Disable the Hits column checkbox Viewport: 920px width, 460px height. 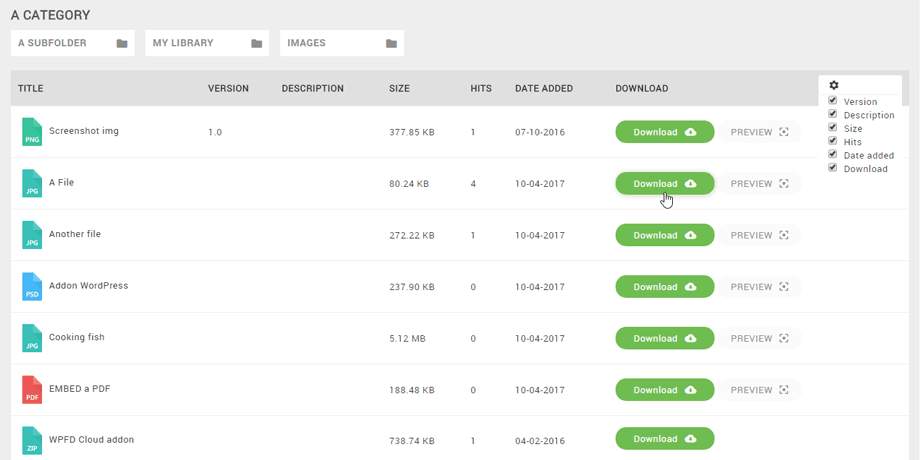tap(832, 141)
